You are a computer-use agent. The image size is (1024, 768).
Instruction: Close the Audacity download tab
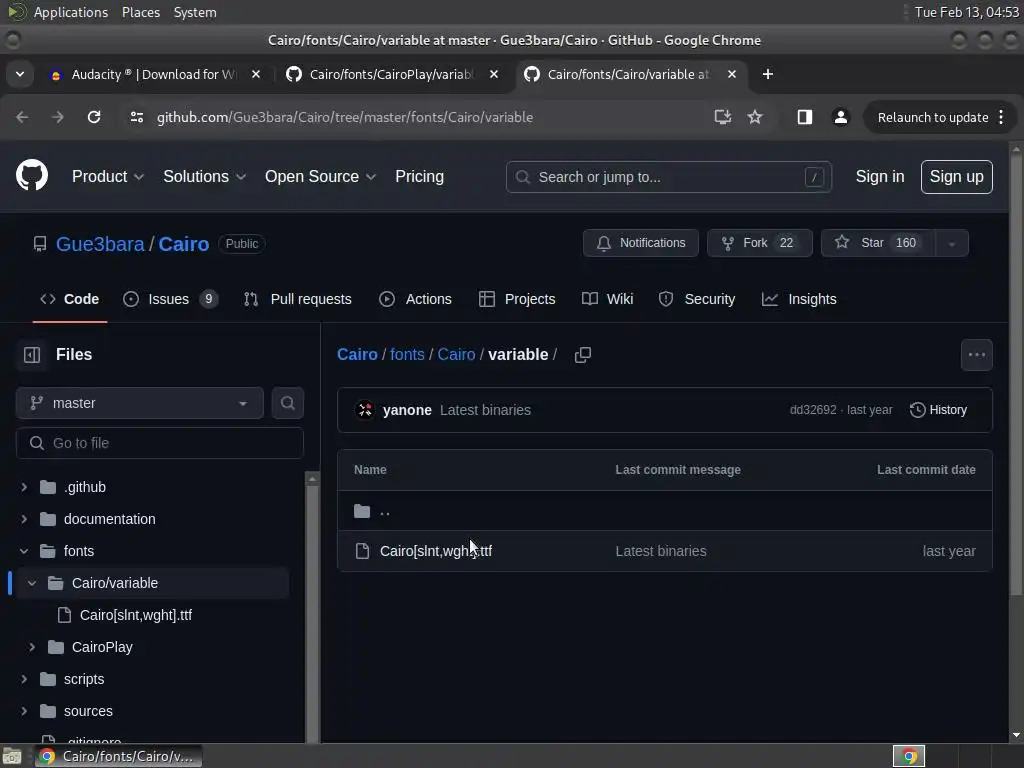pyautogui.click(x=256, y=74)
